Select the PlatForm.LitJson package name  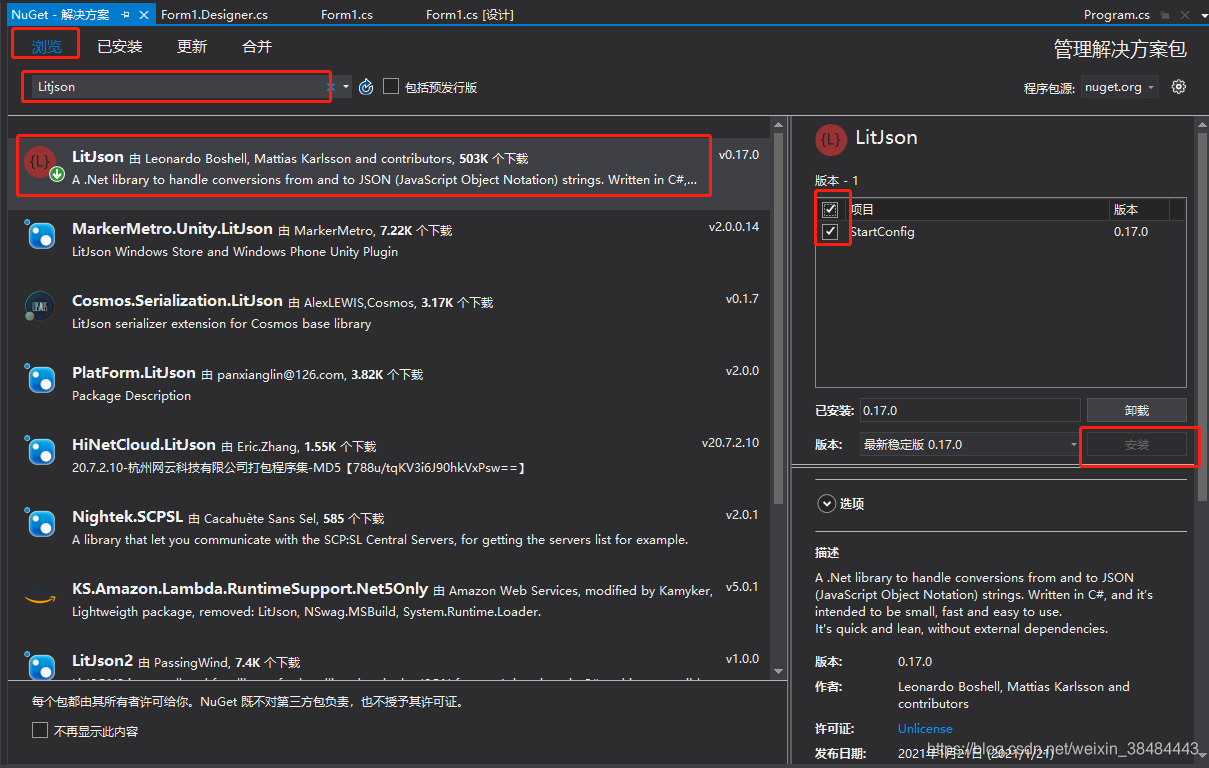pyautogui.click(x=134, y=373)
